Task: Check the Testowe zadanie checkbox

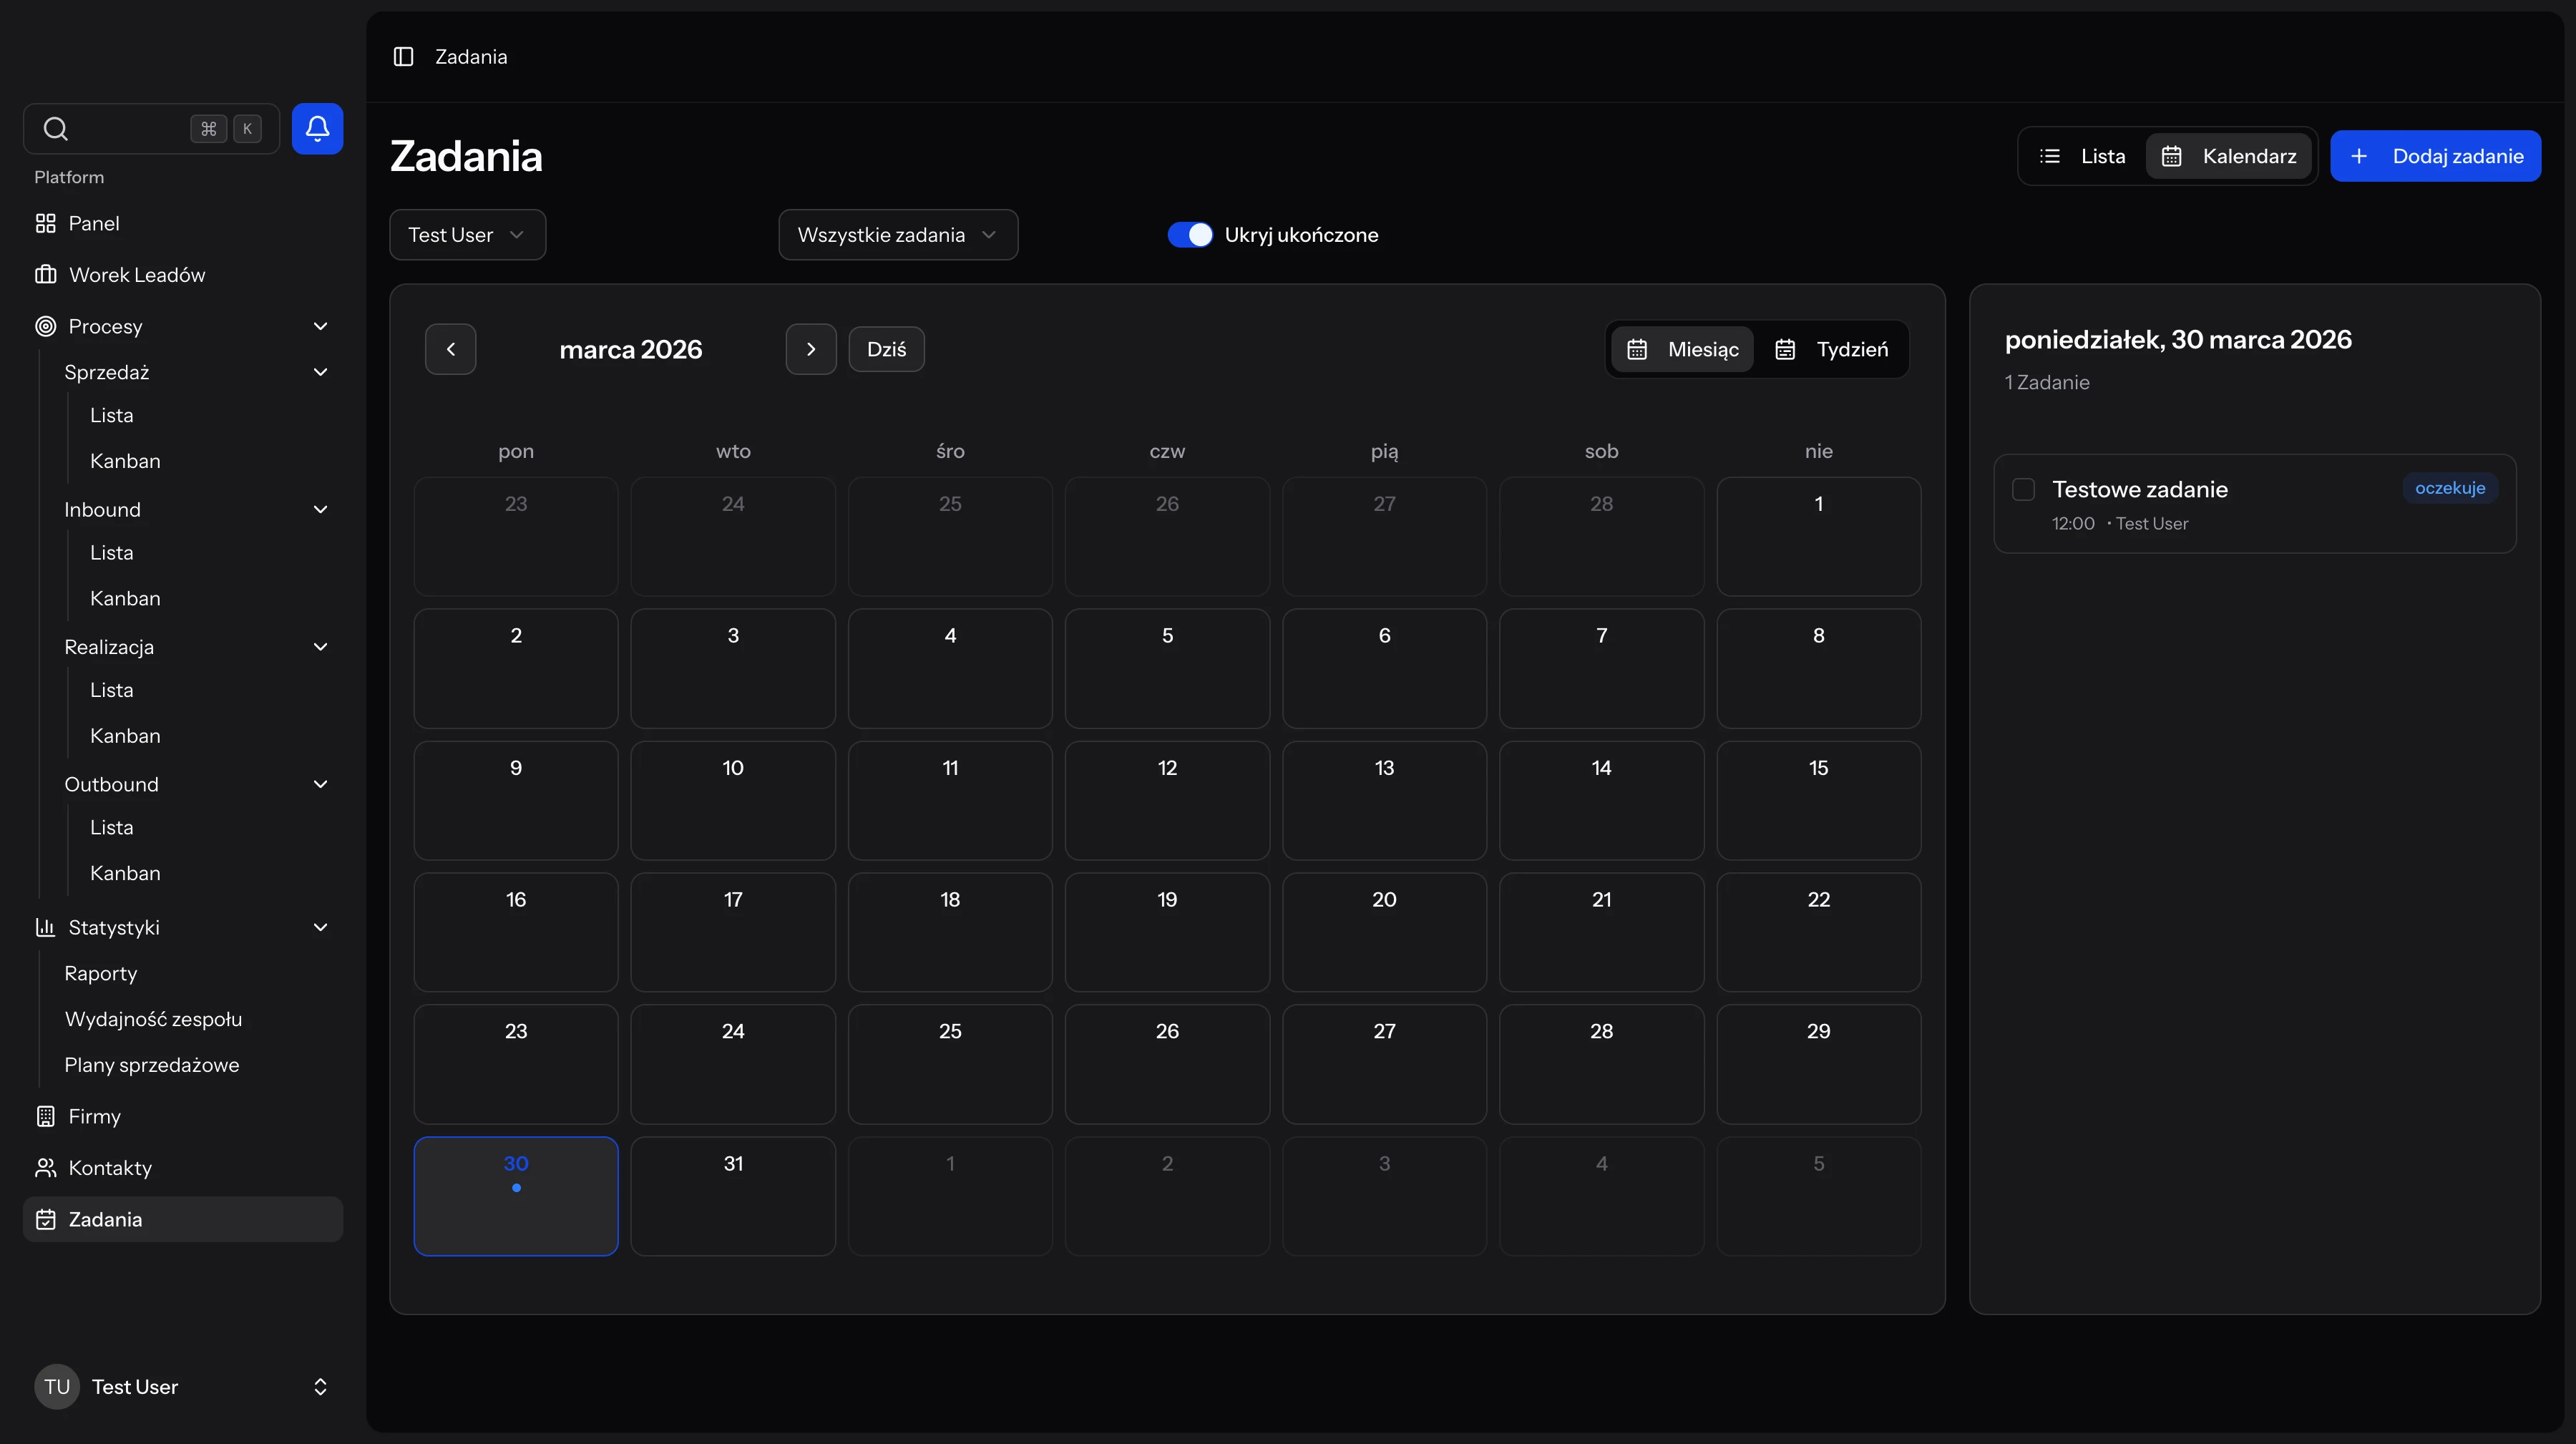Action: tap(2023, 489)
